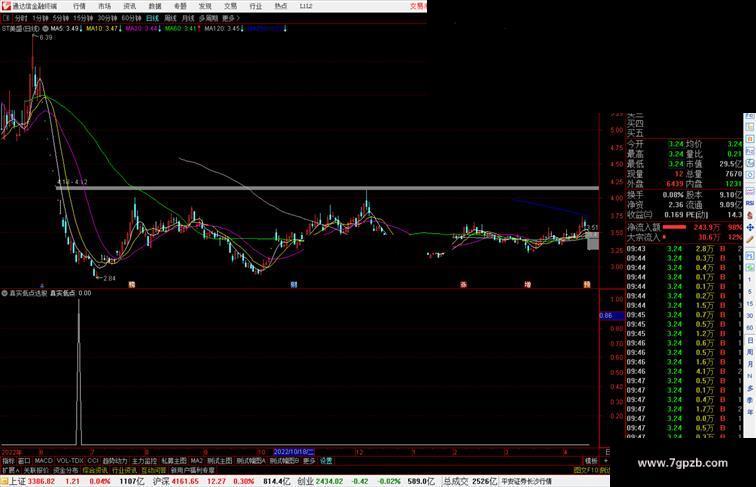This screenshot has height=487, width=756.
Task: Switch chart to 15分钟 period
Action: tap(83, 18)
